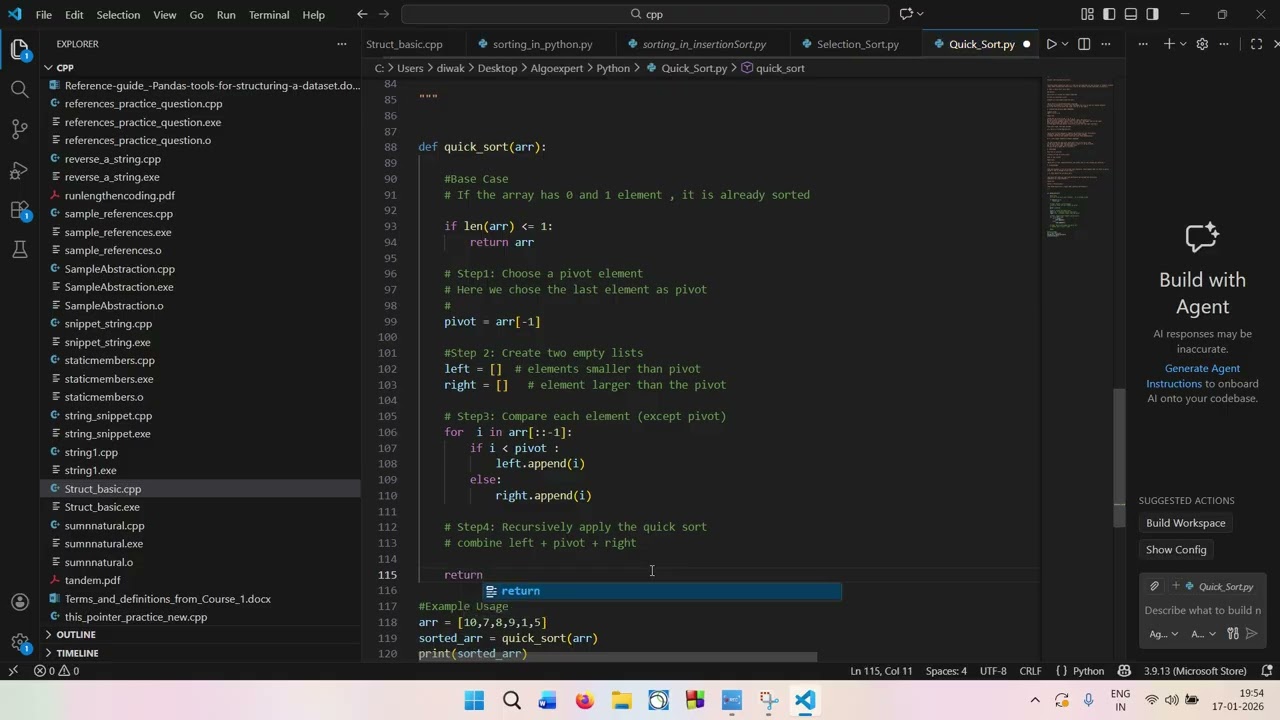1280x720 pixels.
Task: Click the remote window indicator in status bar
Action: coord(13,671)
